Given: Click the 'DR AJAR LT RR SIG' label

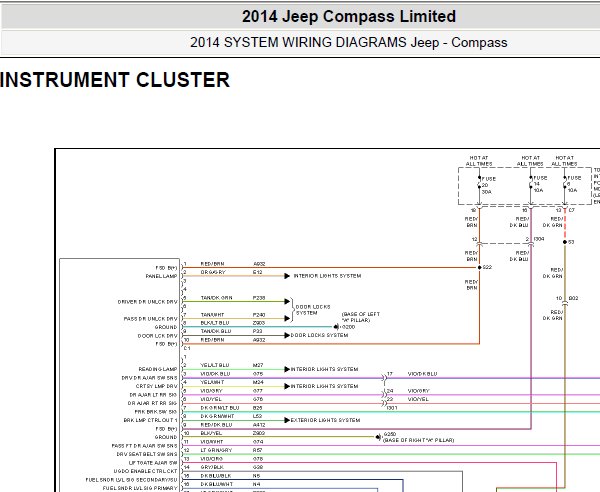Looking at the screenshot, I should [153, 395].
